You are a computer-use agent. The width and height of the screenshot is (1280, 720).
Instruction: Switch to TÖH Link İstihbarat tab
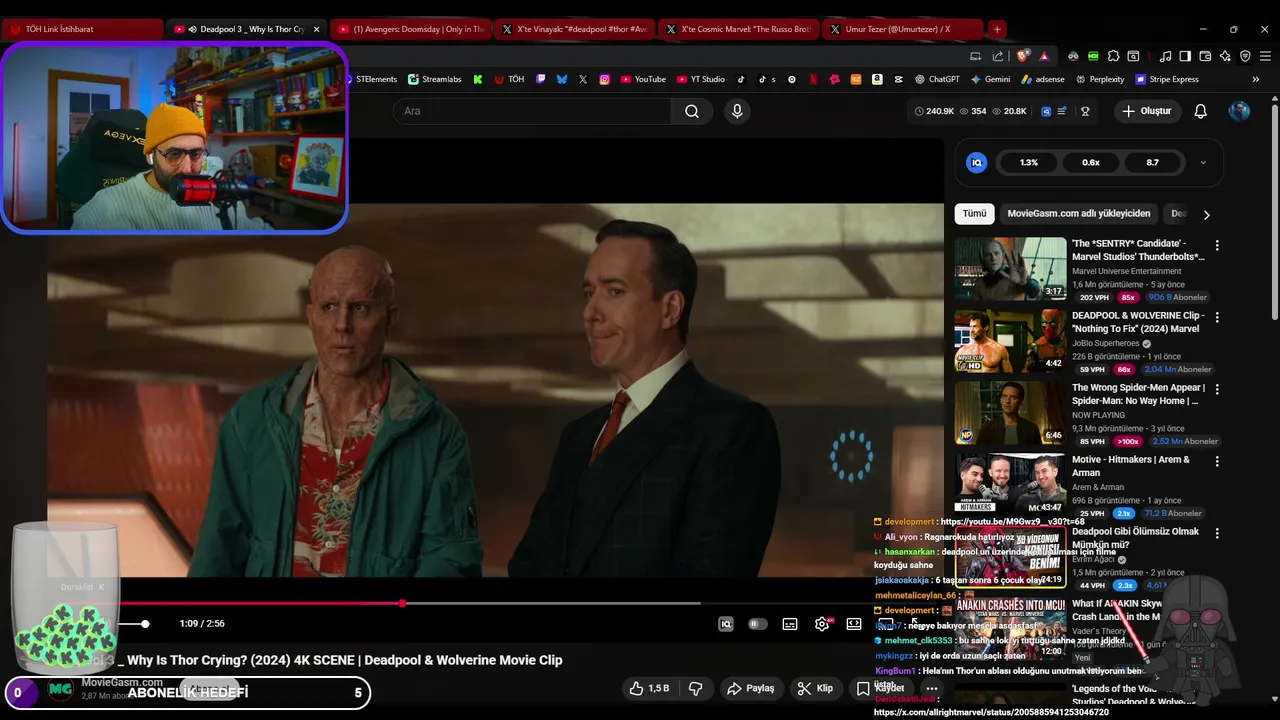(82, 29)
